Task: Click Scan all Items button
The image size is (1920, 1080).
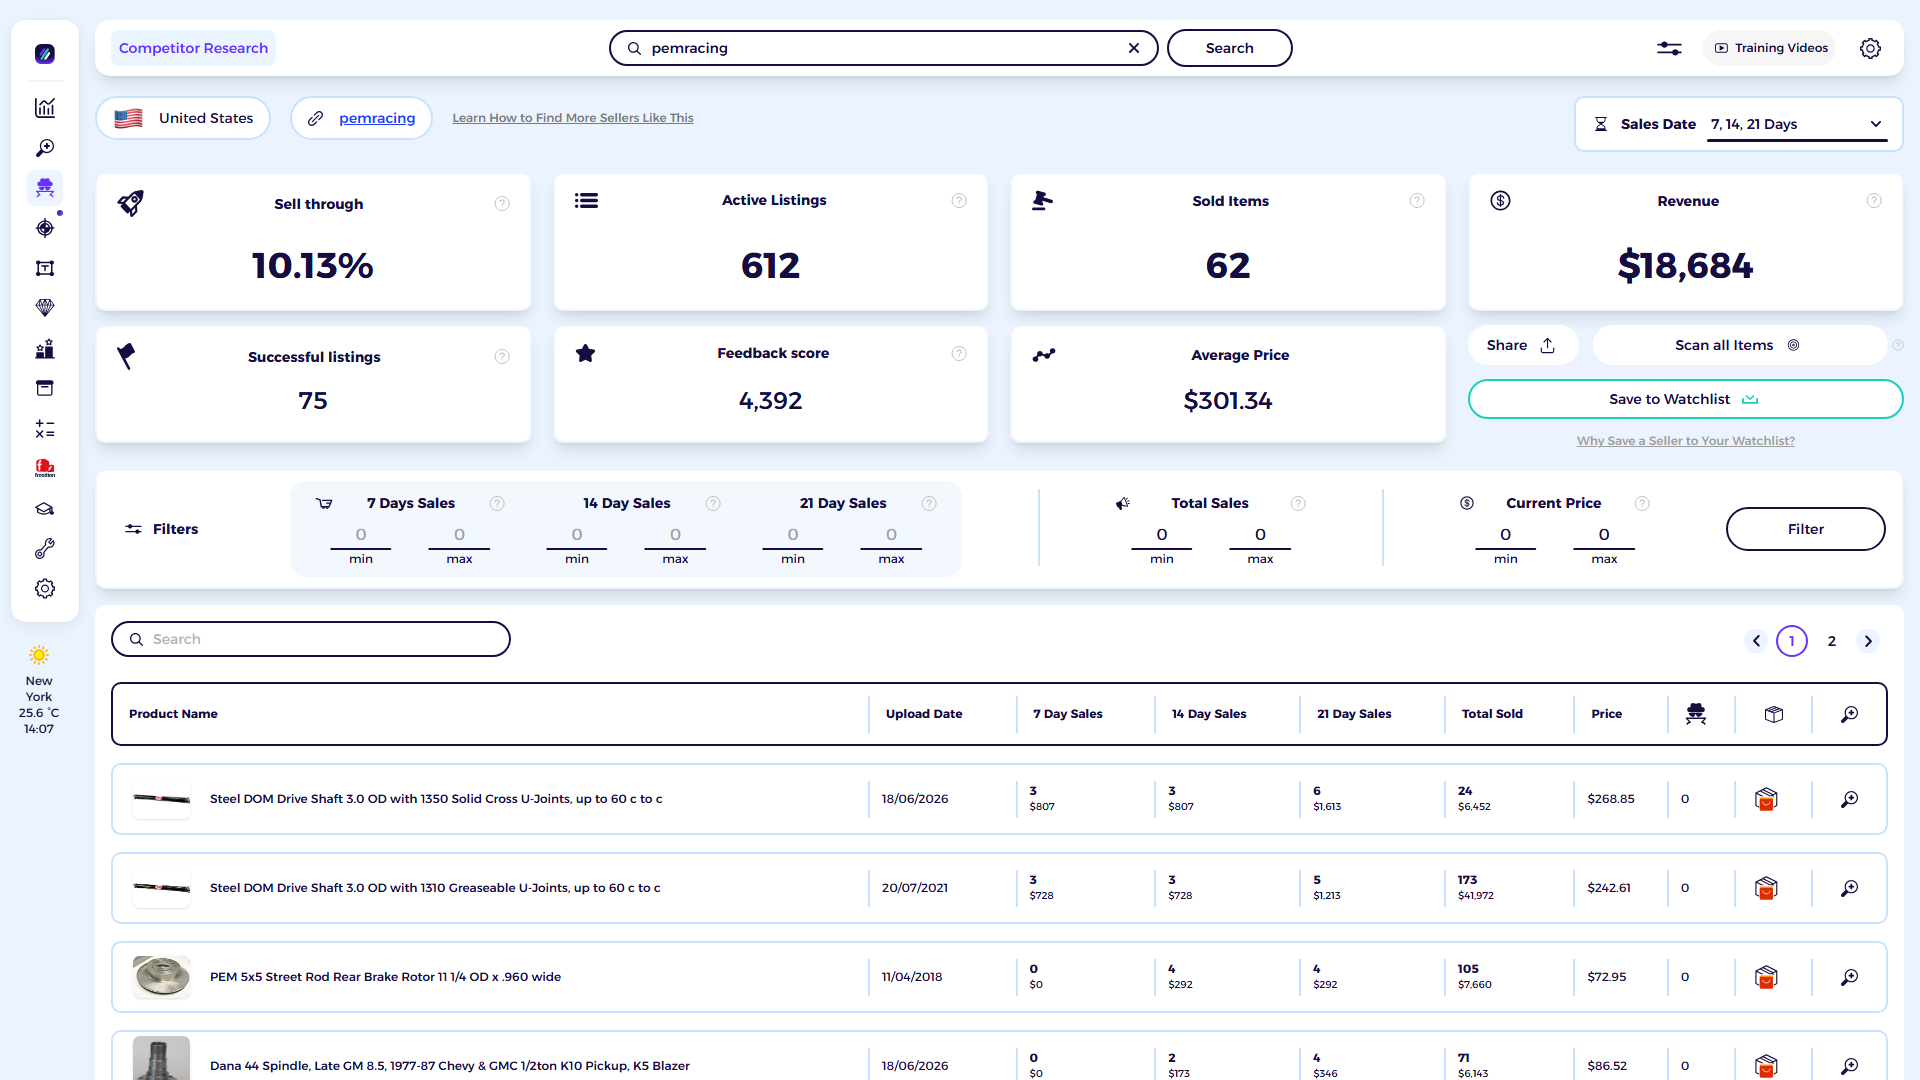Action: coord(1739,345)
